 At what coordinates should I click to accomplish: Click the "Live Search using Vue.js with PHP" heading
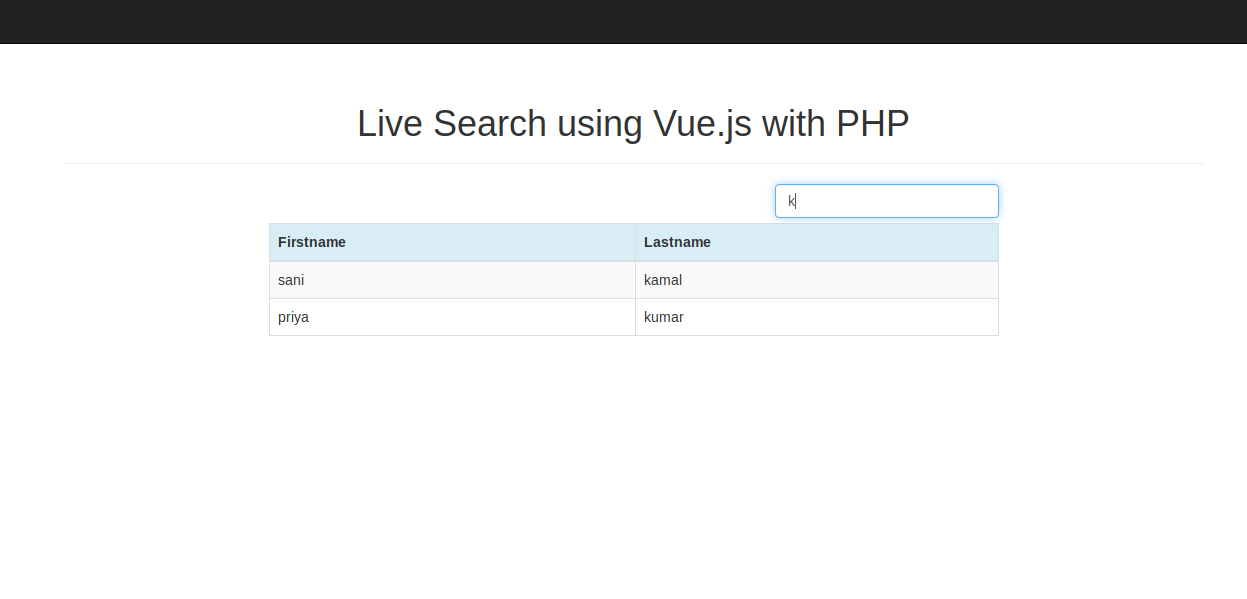[x=633, y=124]
